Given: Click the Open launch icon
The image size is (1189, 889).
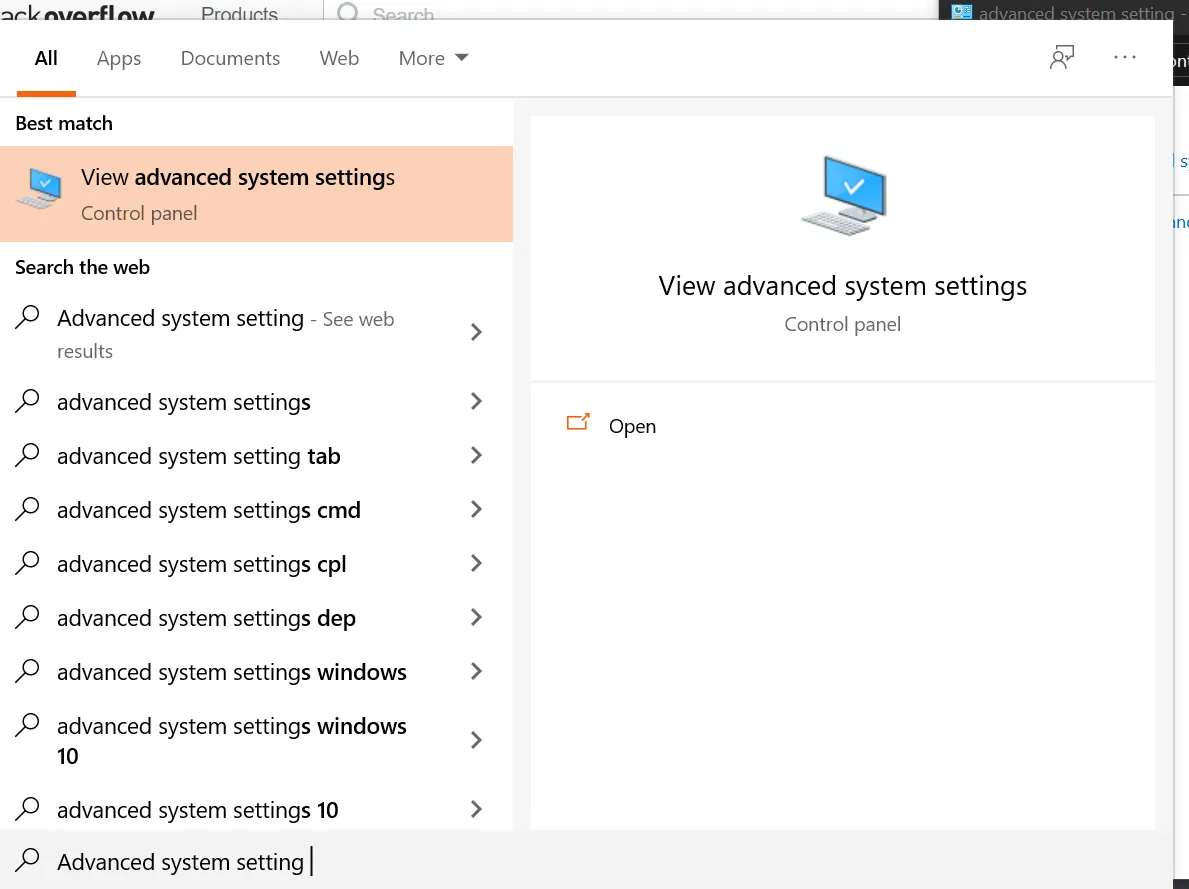Looking at the screenshot, I should pos(578,423).
